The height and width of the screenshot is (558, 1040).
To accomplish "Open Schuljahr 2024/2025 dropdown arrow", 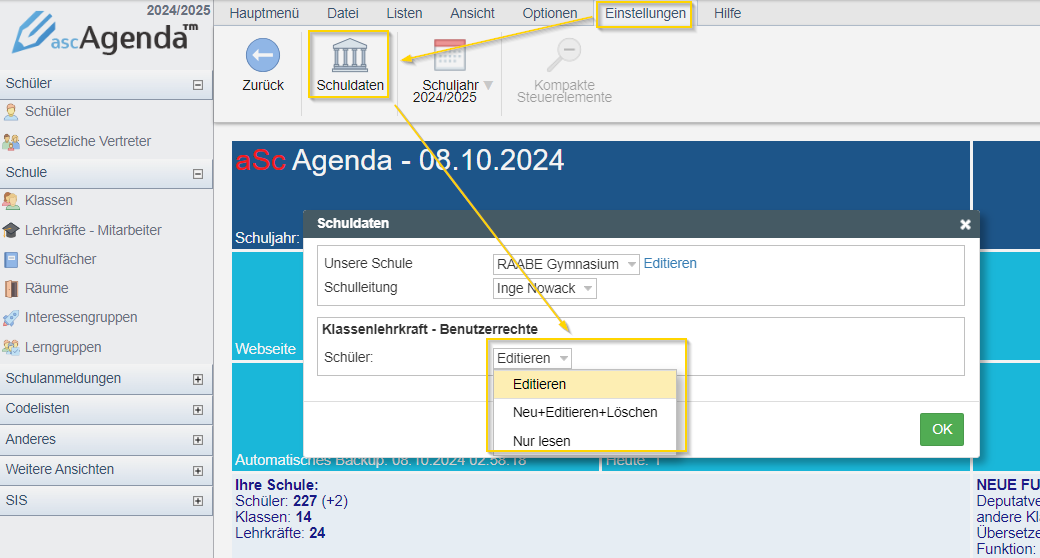I will [x=489, y=85].
